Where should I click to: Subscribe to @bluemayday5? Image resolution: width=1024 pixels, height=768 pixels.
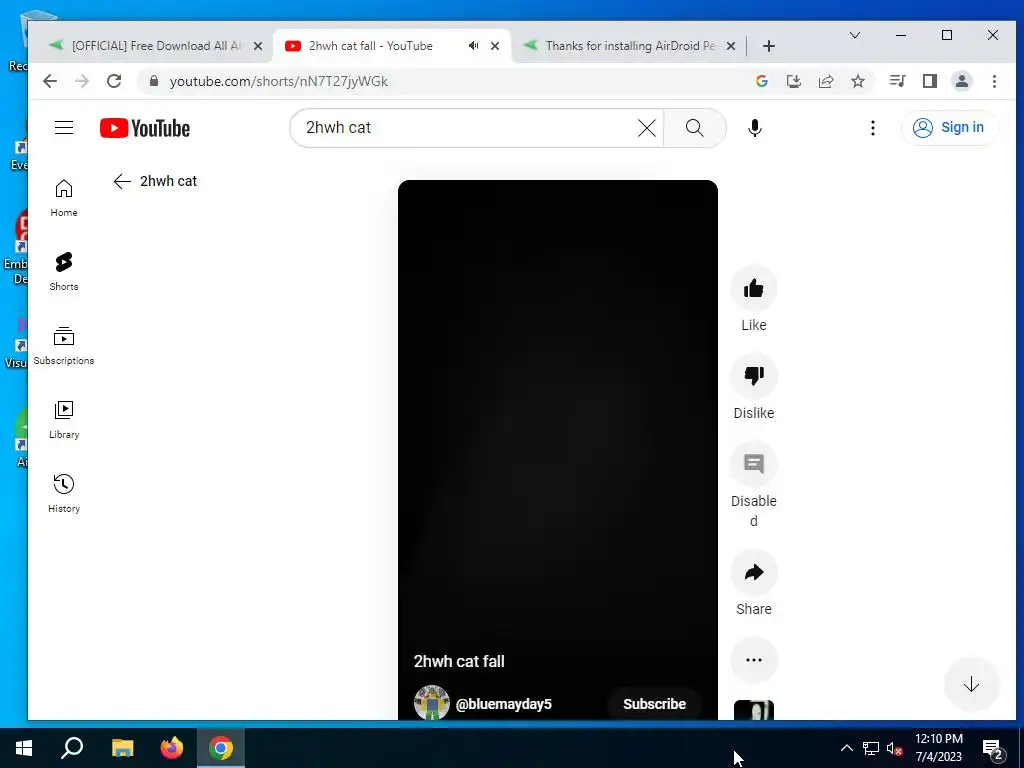pyautogui.click(x=654, y=704)
